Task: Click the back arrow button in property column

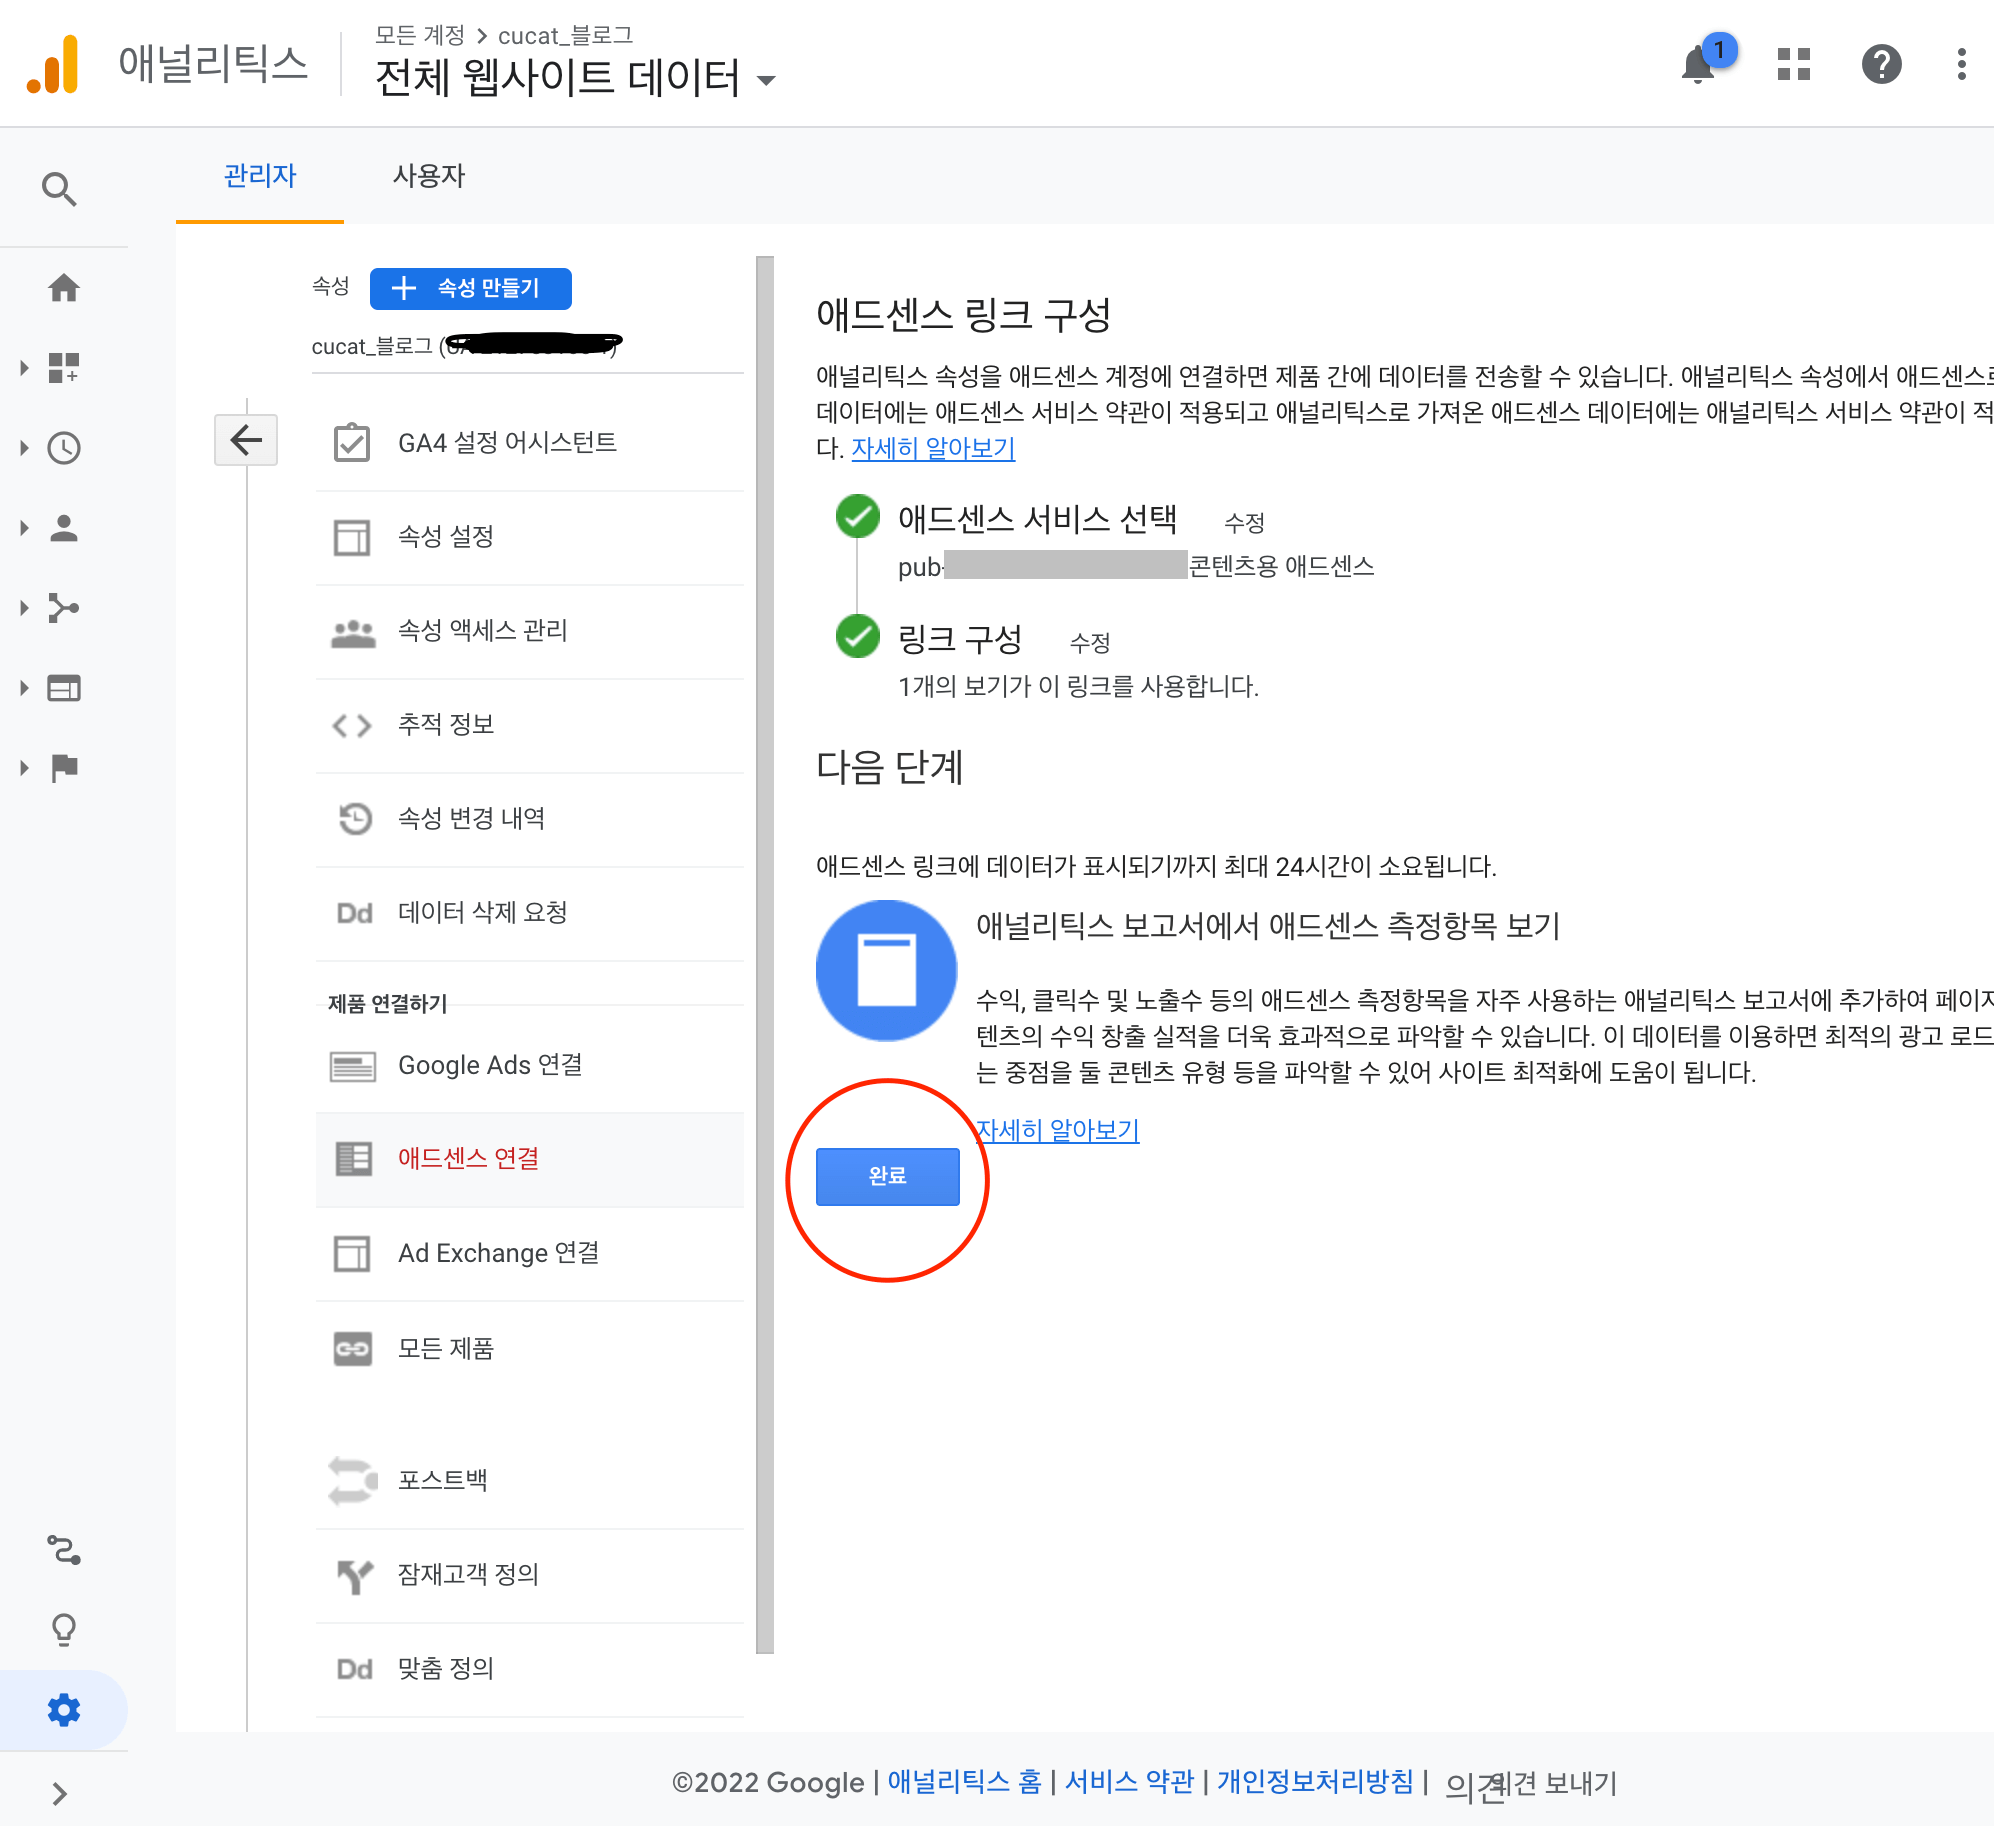Action: click(x=246, y=440)
